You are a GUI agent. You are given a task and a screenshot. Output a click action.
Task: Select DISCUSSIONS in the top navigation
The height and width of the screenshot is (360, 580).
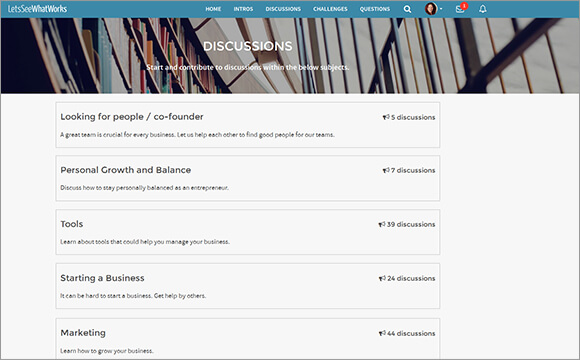coord(283,9)
